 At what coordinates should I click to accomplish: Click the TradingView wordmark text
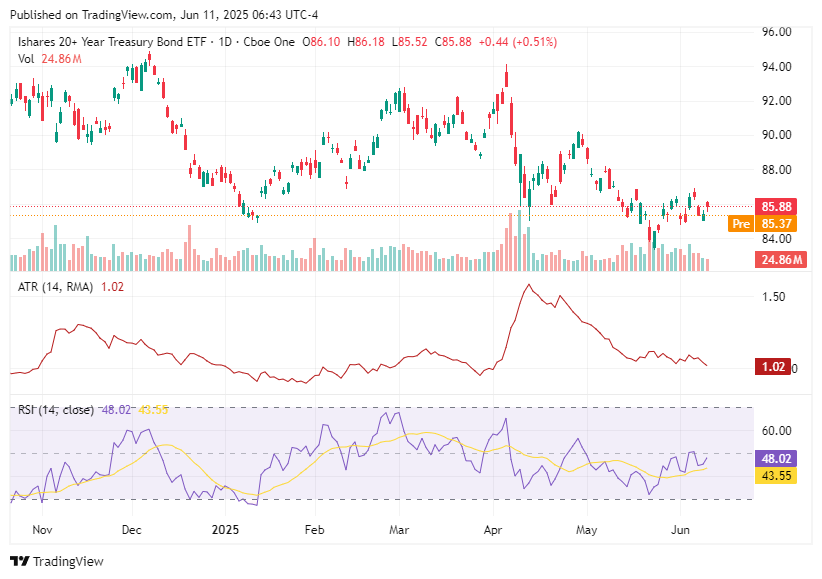point(68,561)
